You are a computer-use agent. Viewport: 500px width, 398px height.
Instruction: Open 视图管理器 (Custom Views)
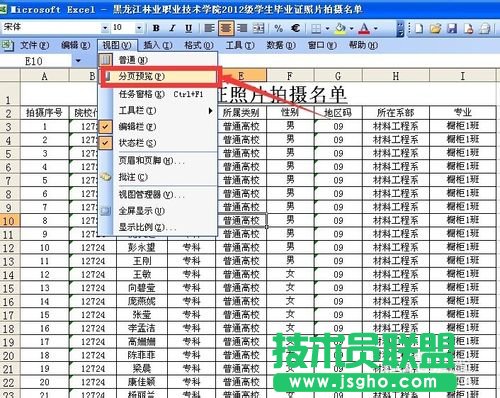(x=158, y=194)
